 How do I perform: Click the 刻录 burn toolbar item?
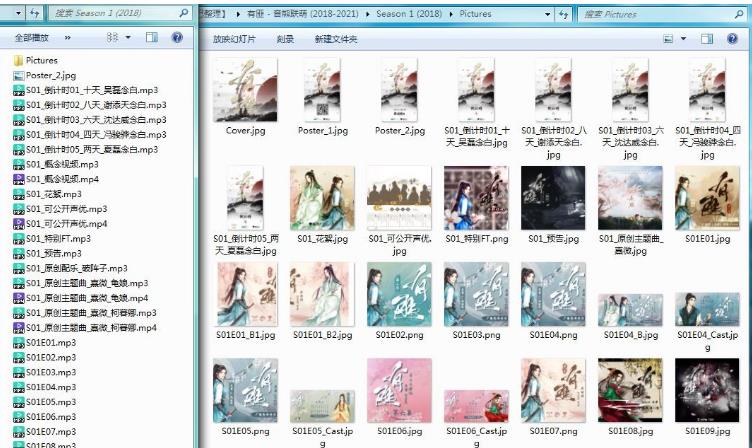(x=285, y=39)
